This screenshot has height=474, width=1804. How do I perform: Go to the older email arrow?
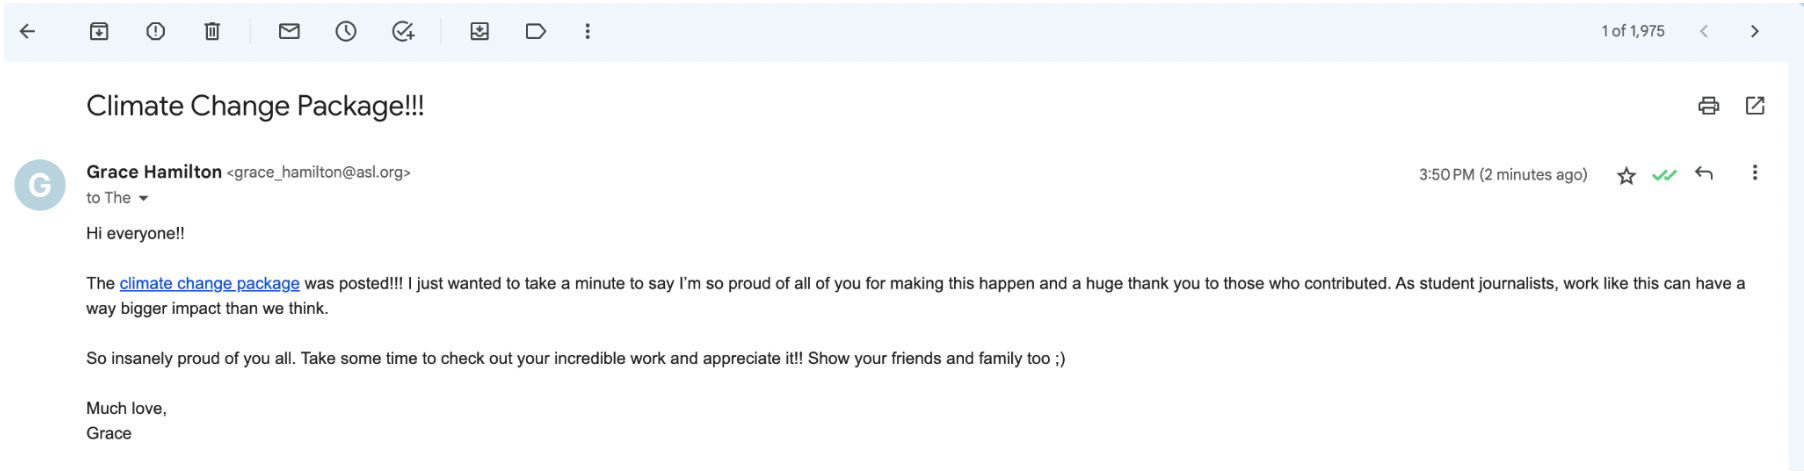(1754, 31)
